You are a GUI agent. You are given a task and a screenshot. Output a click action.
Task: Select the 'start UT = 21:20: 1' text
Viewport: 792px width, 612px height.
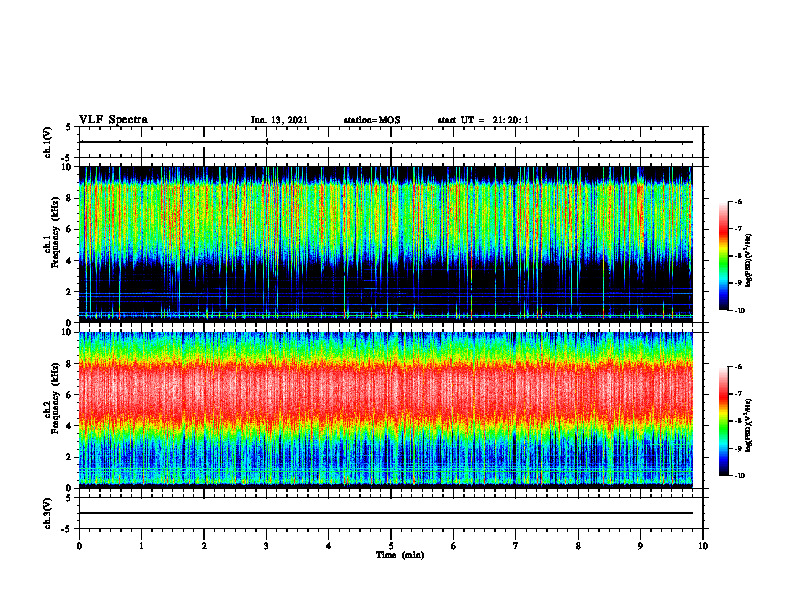click(x=483, y=120)
